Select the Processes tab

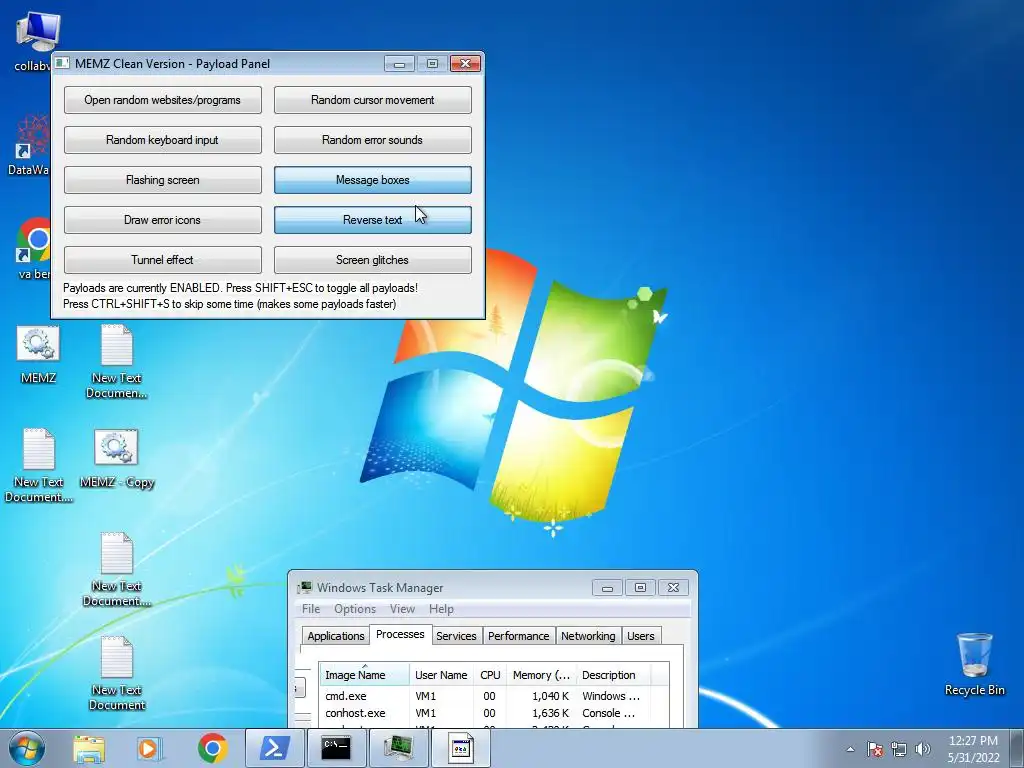pos(400,634)
